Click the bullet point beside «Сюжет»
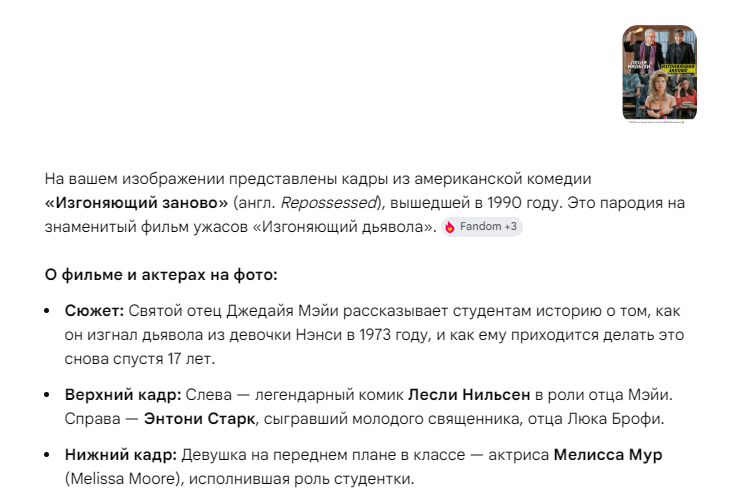 click(x=47, y=311)
